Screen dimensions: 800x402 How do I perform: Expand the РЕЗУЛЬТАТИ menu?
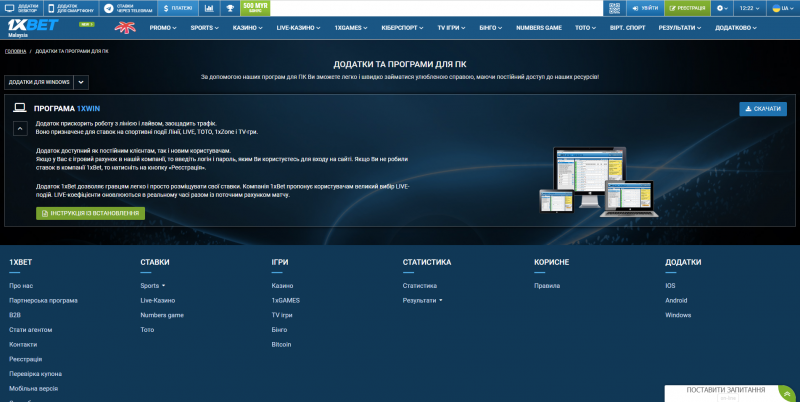[x=680, y=28]
